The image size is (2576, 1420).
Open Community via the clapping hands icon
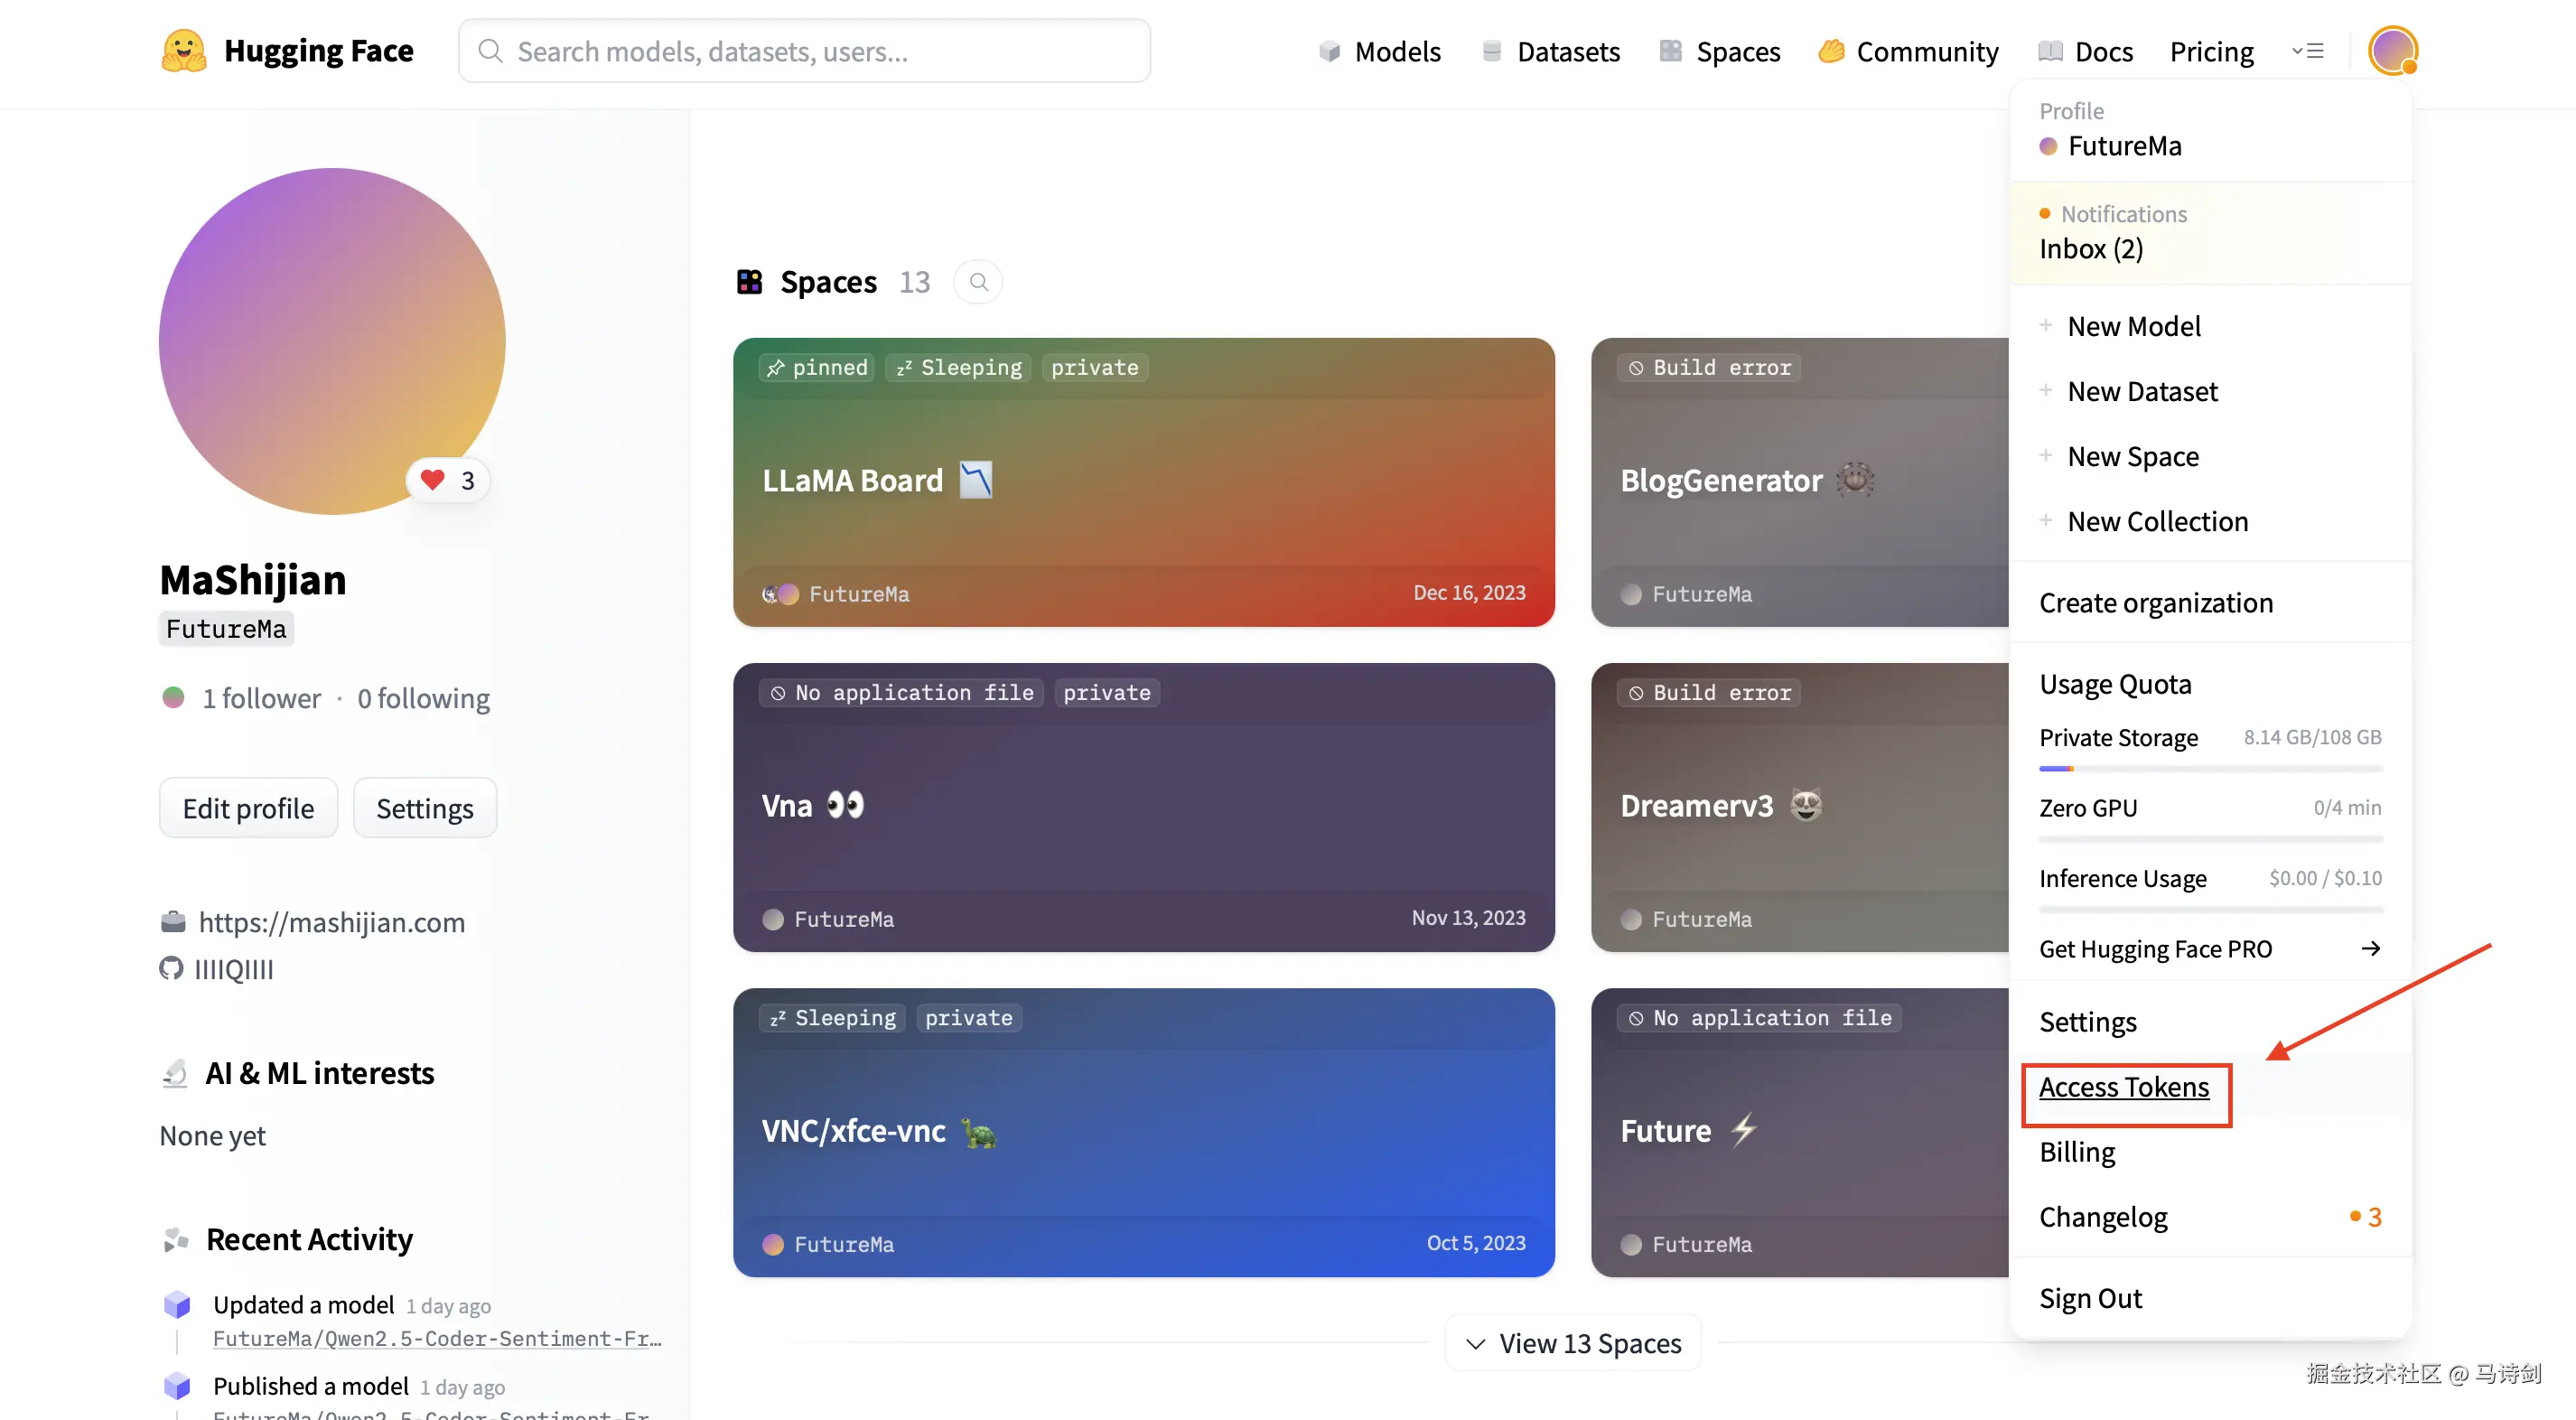(1832, 51)
